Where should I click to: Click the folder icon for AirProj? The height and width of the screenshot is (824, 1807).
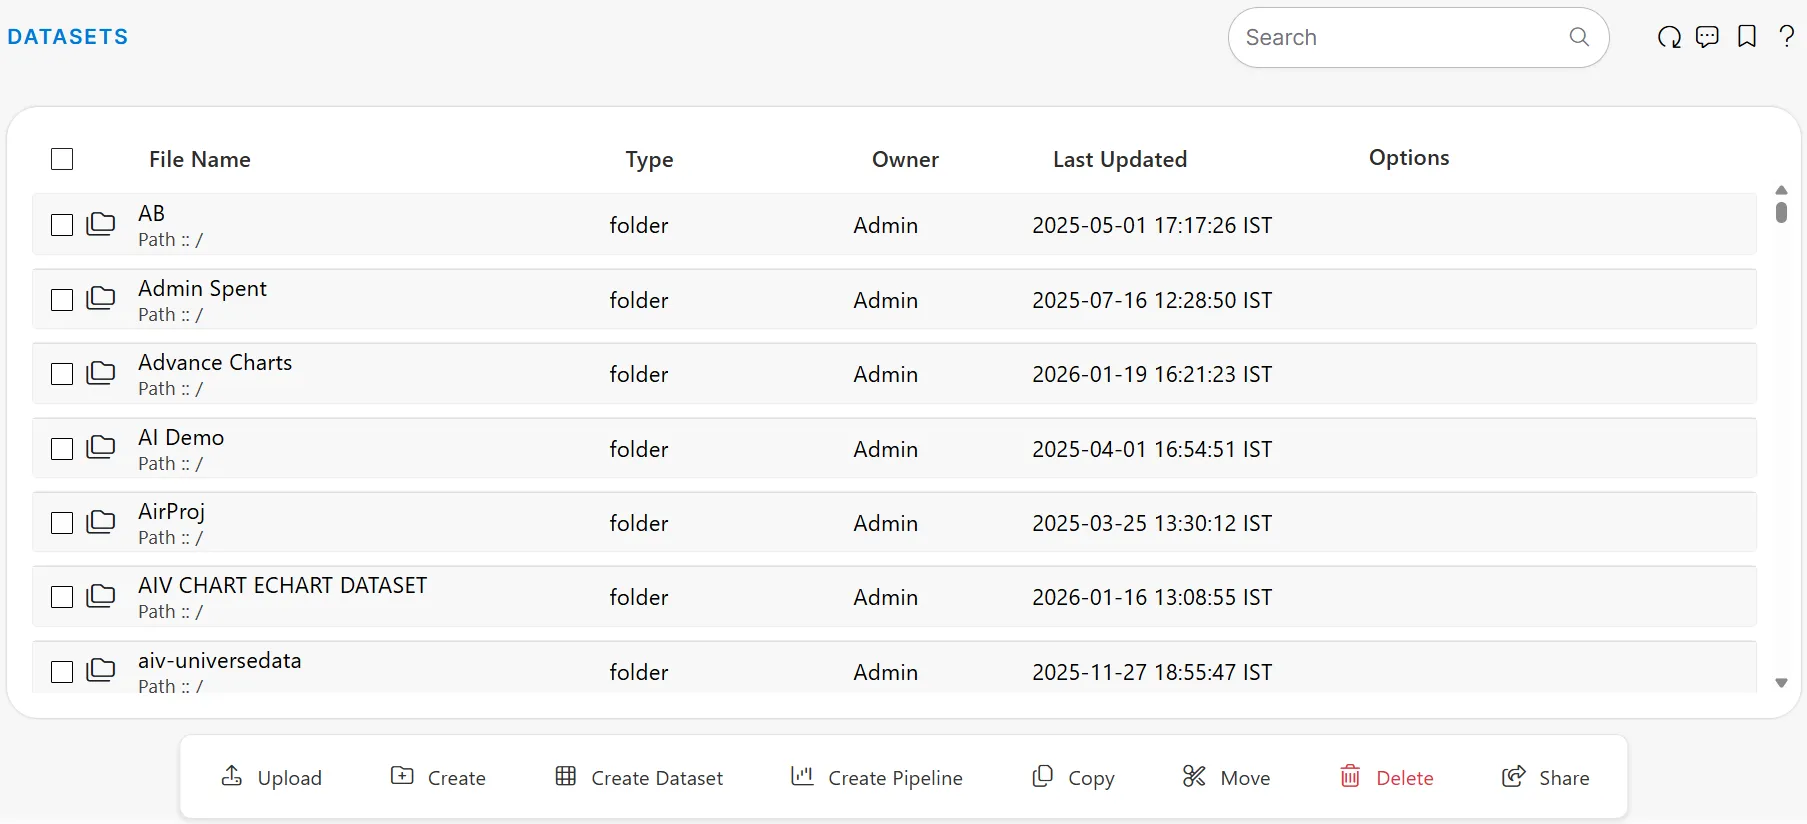101,522
